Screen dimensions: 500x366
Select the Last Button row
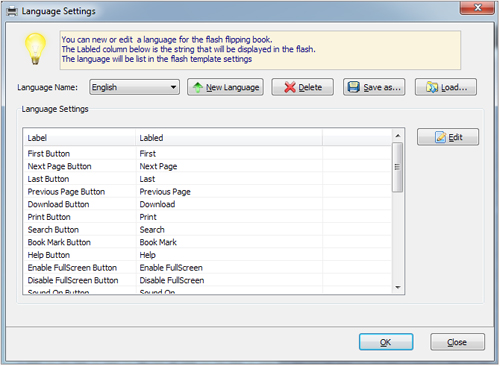coord(207,179)
